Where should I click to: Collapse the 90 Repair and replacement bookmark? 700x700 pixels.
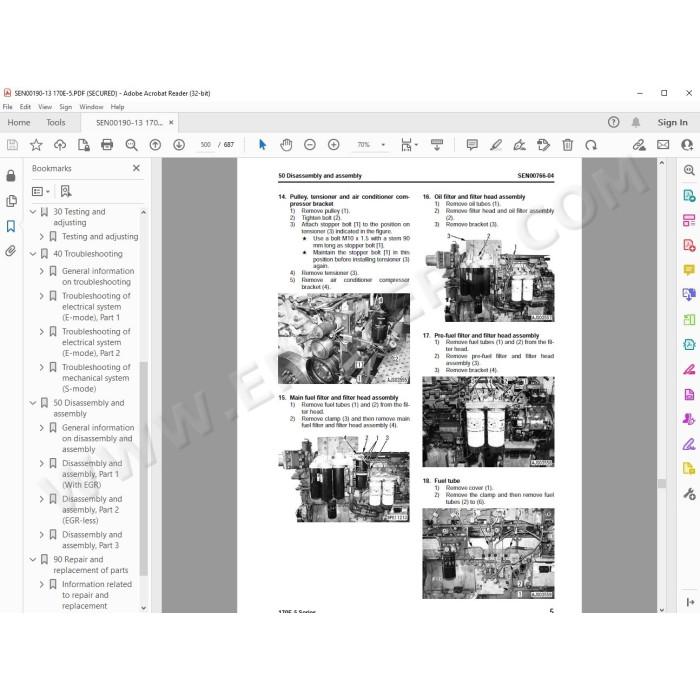click(x=33, y=559)
